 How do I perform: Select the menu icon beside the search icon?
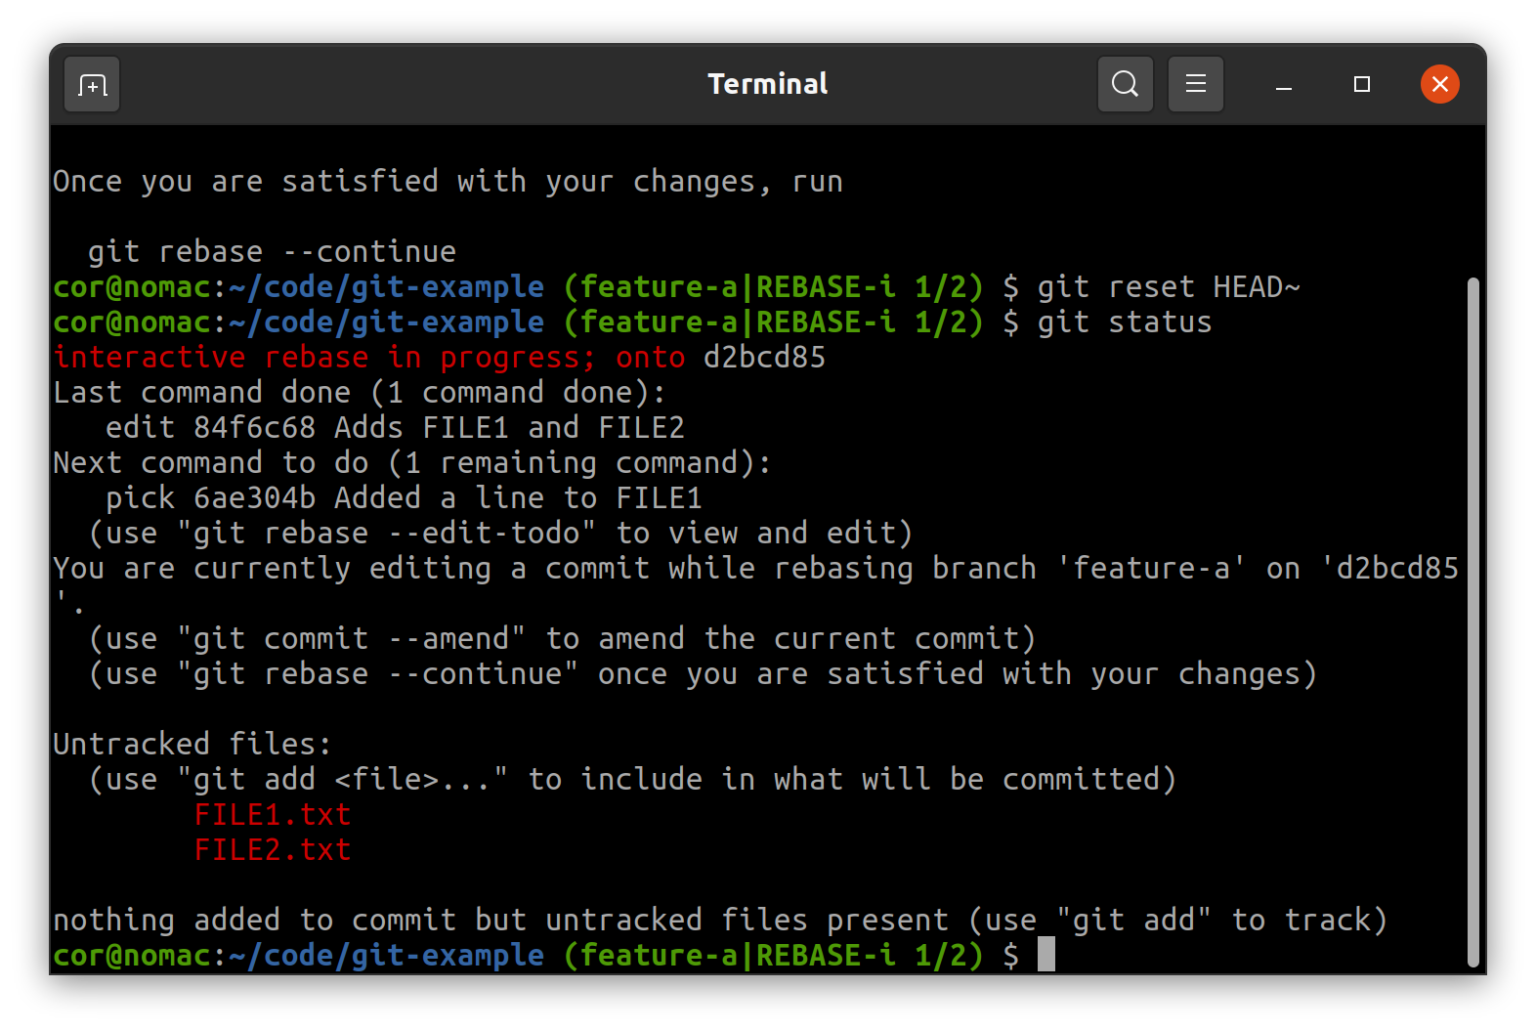point(1196,84)
